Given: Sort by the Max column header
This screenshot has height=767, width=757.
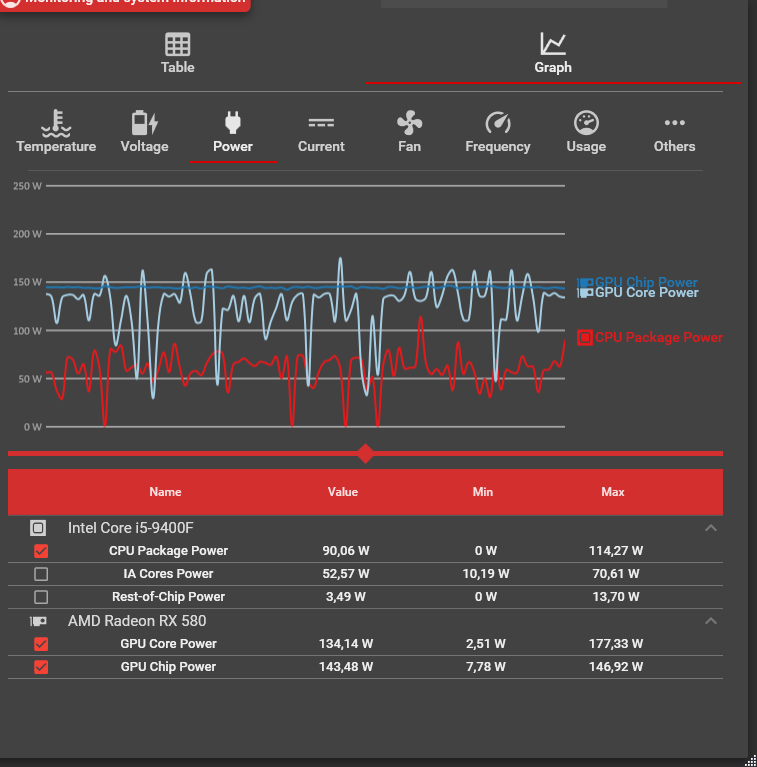Looking at the screenshot, I should click(x=613, y=492).
